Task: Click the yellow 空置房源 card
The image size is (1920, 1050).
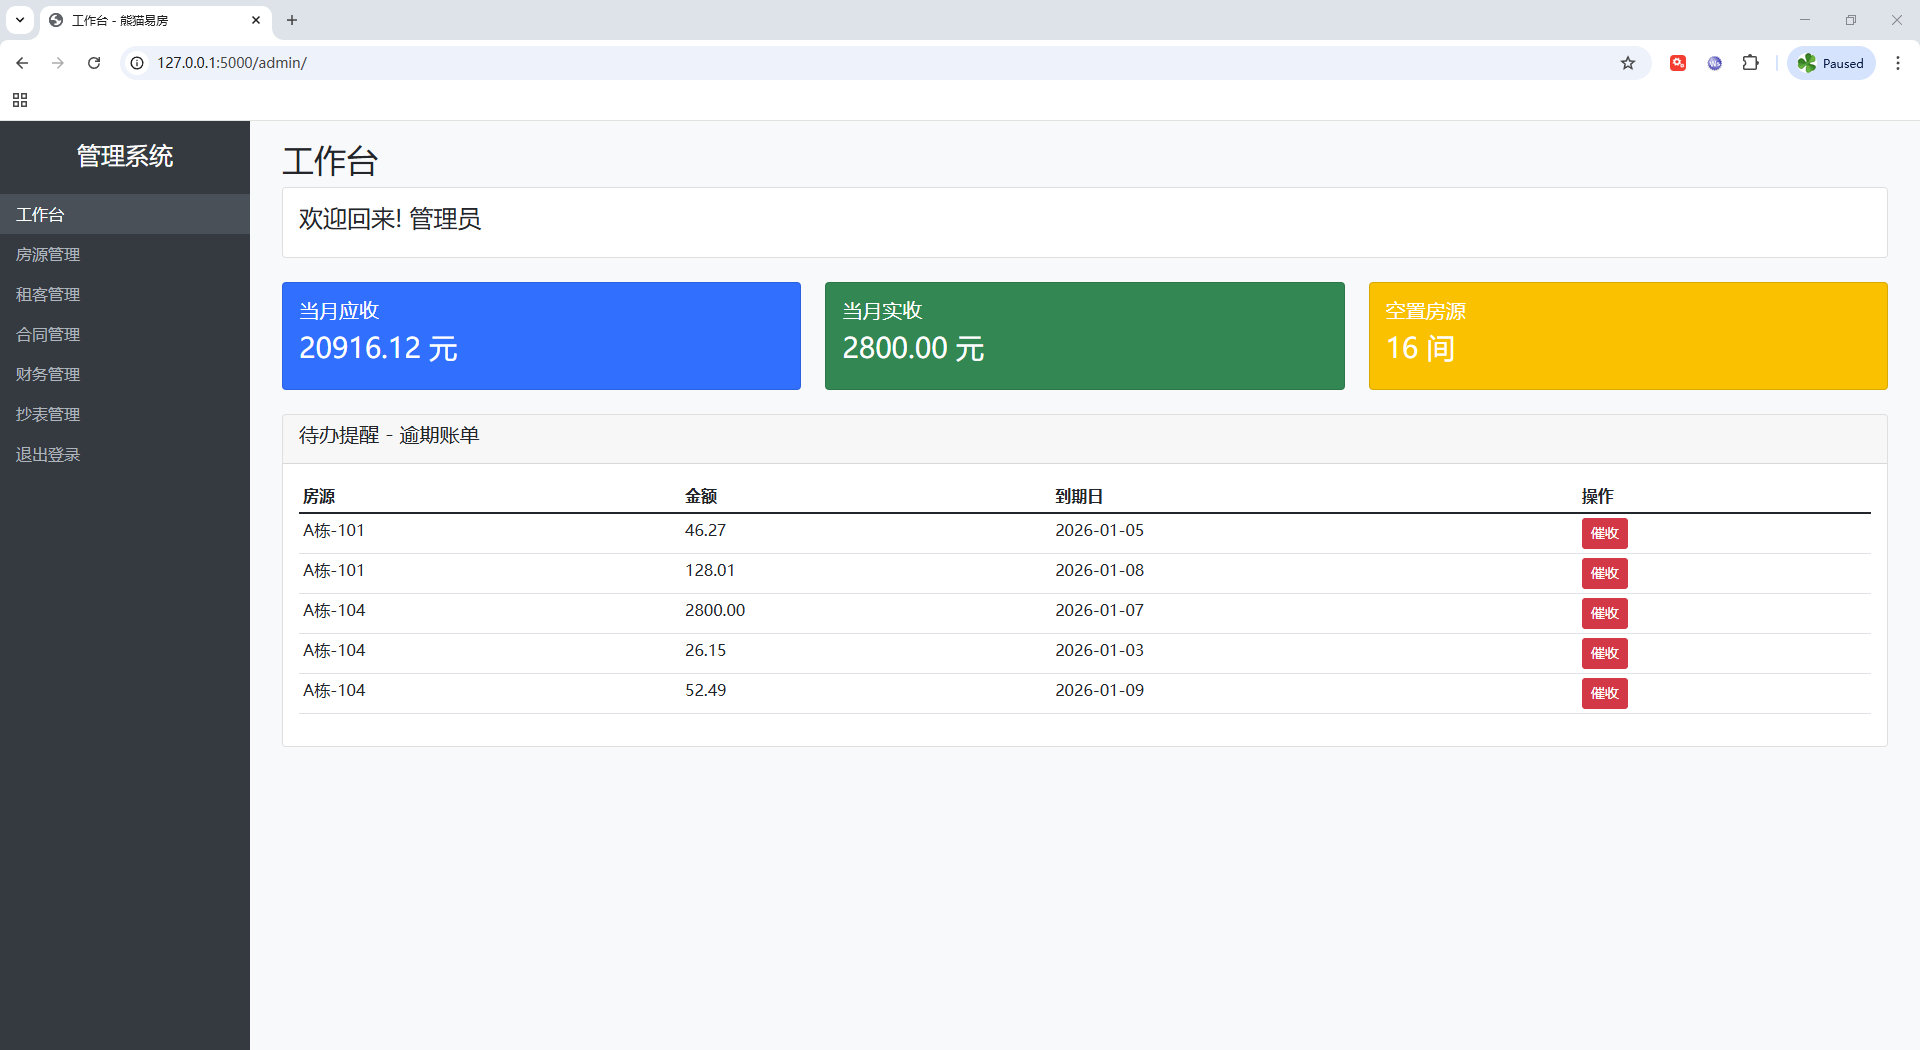Action: click(1628, 336)
